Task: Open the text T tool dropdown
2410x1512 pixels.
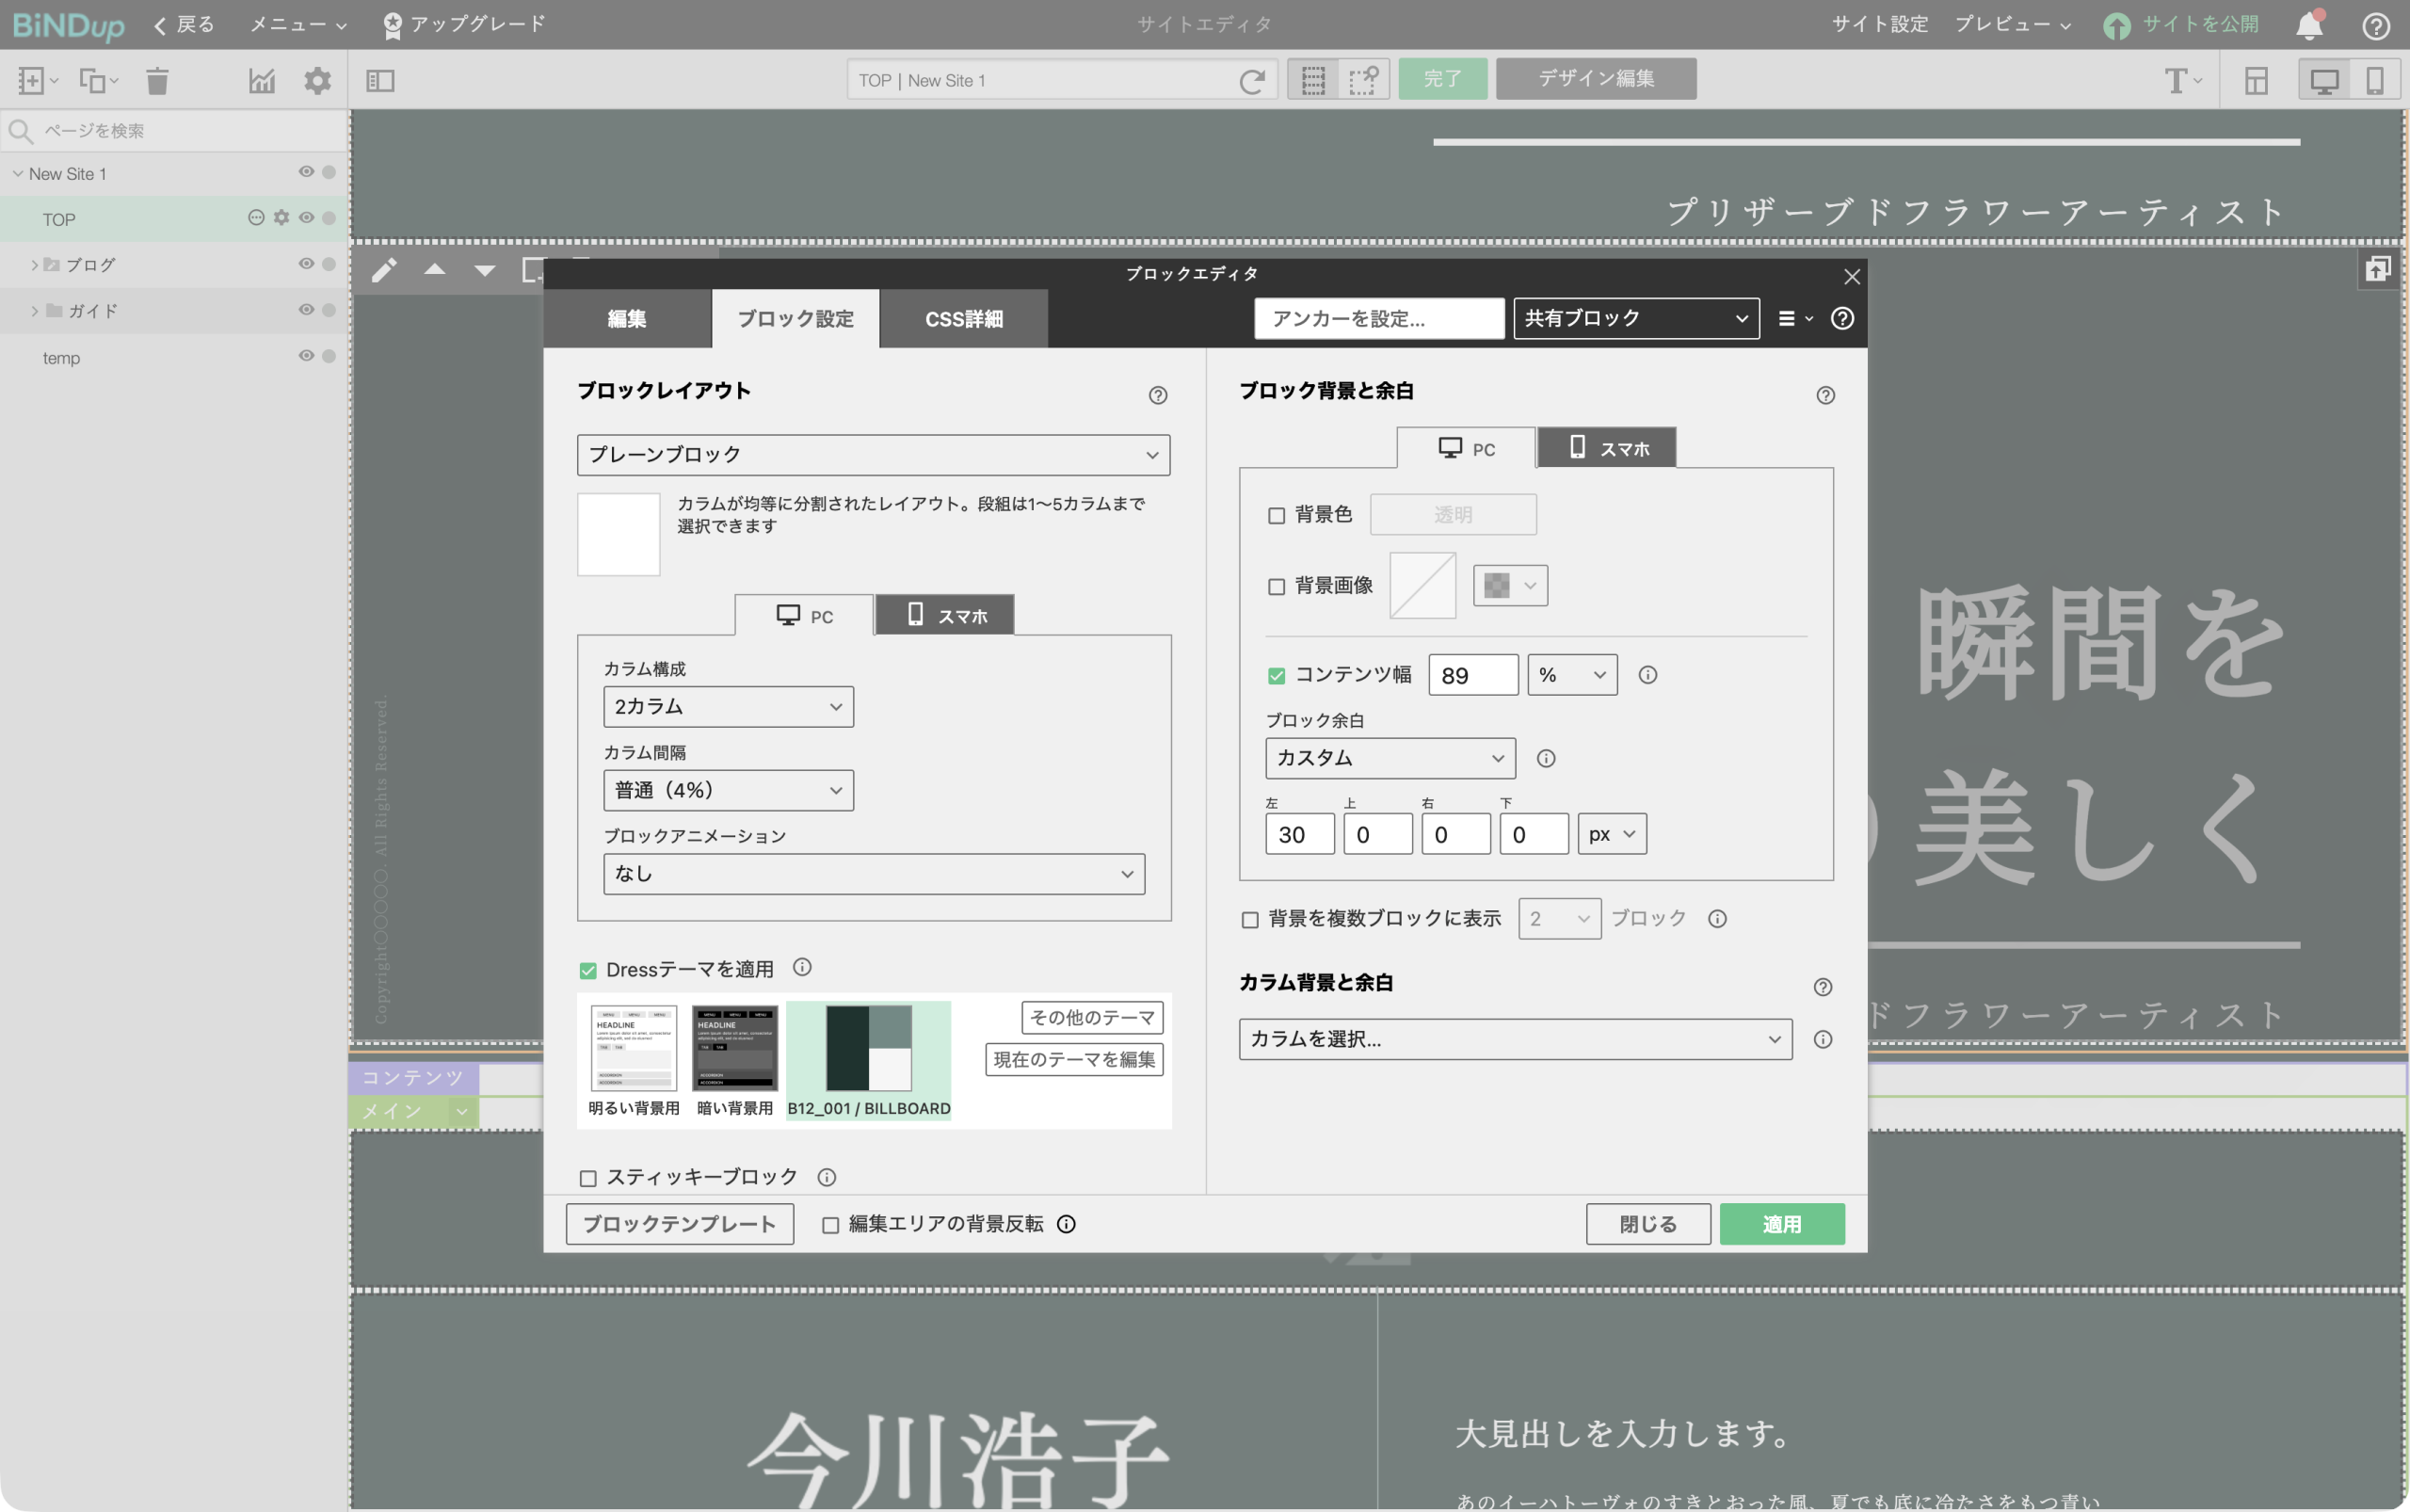Action: (x=2182, y=80)
